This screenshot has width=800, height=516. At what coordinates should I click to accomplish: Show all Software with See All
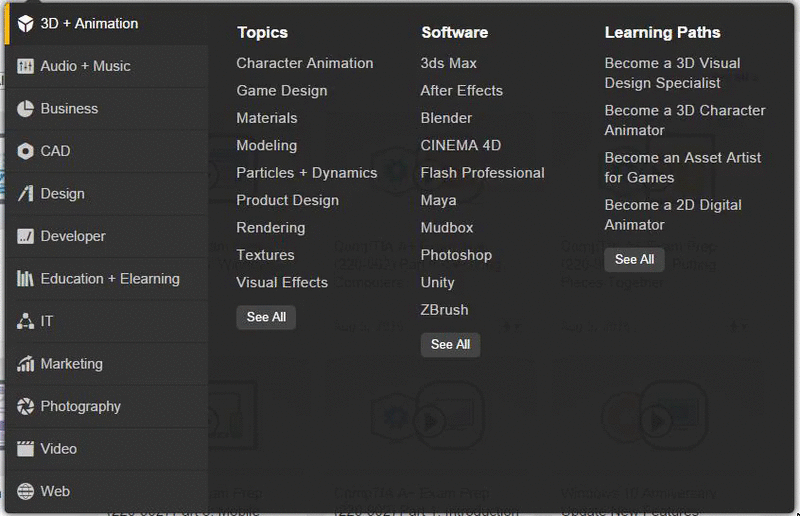coord(451,345)
